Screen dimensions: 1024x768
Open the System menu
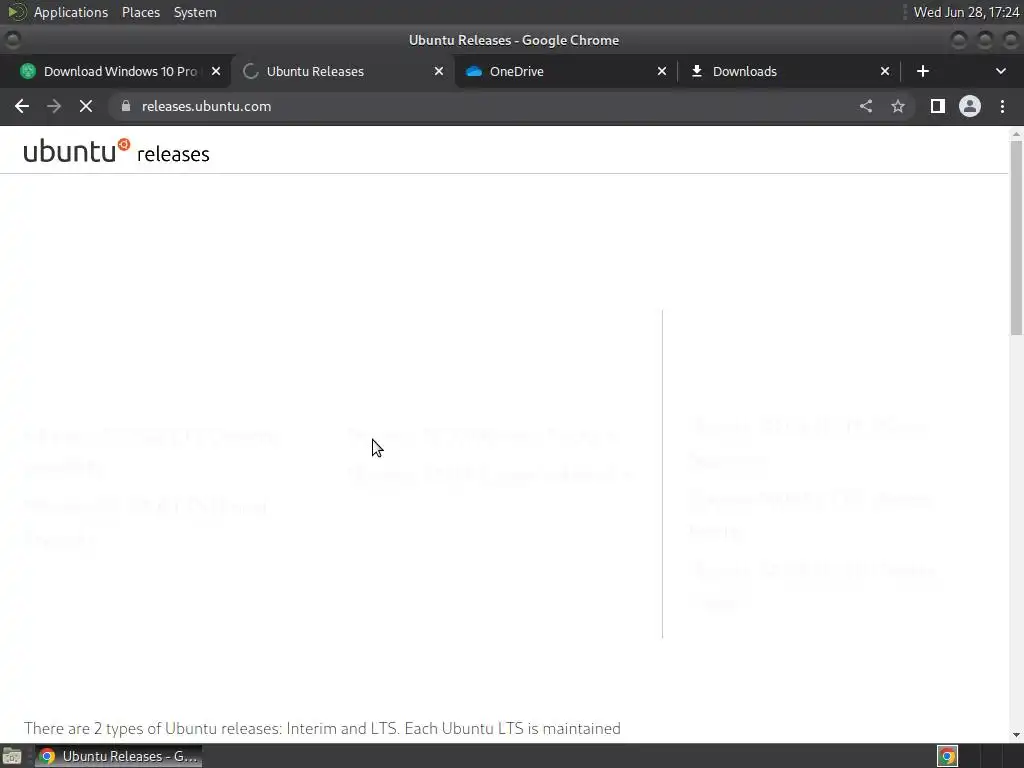pos(195,12)
